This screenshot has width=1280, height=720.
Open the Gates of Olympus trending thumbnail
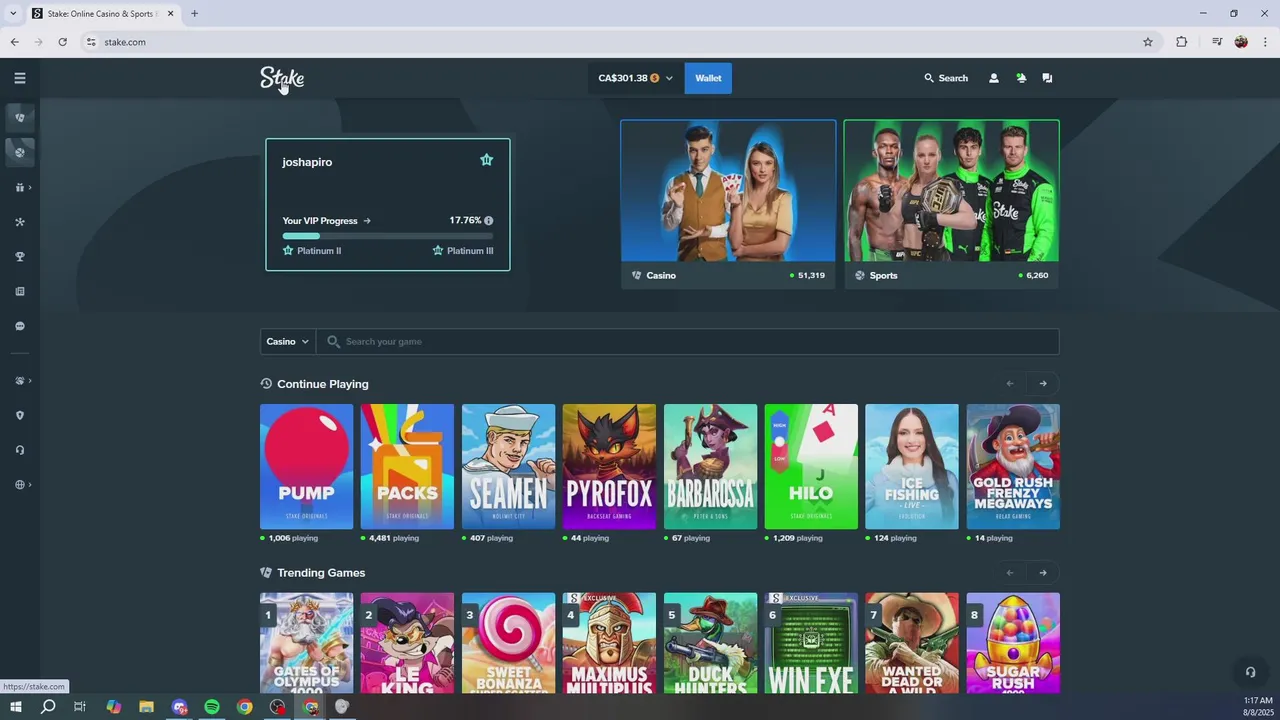pos(307,643)
